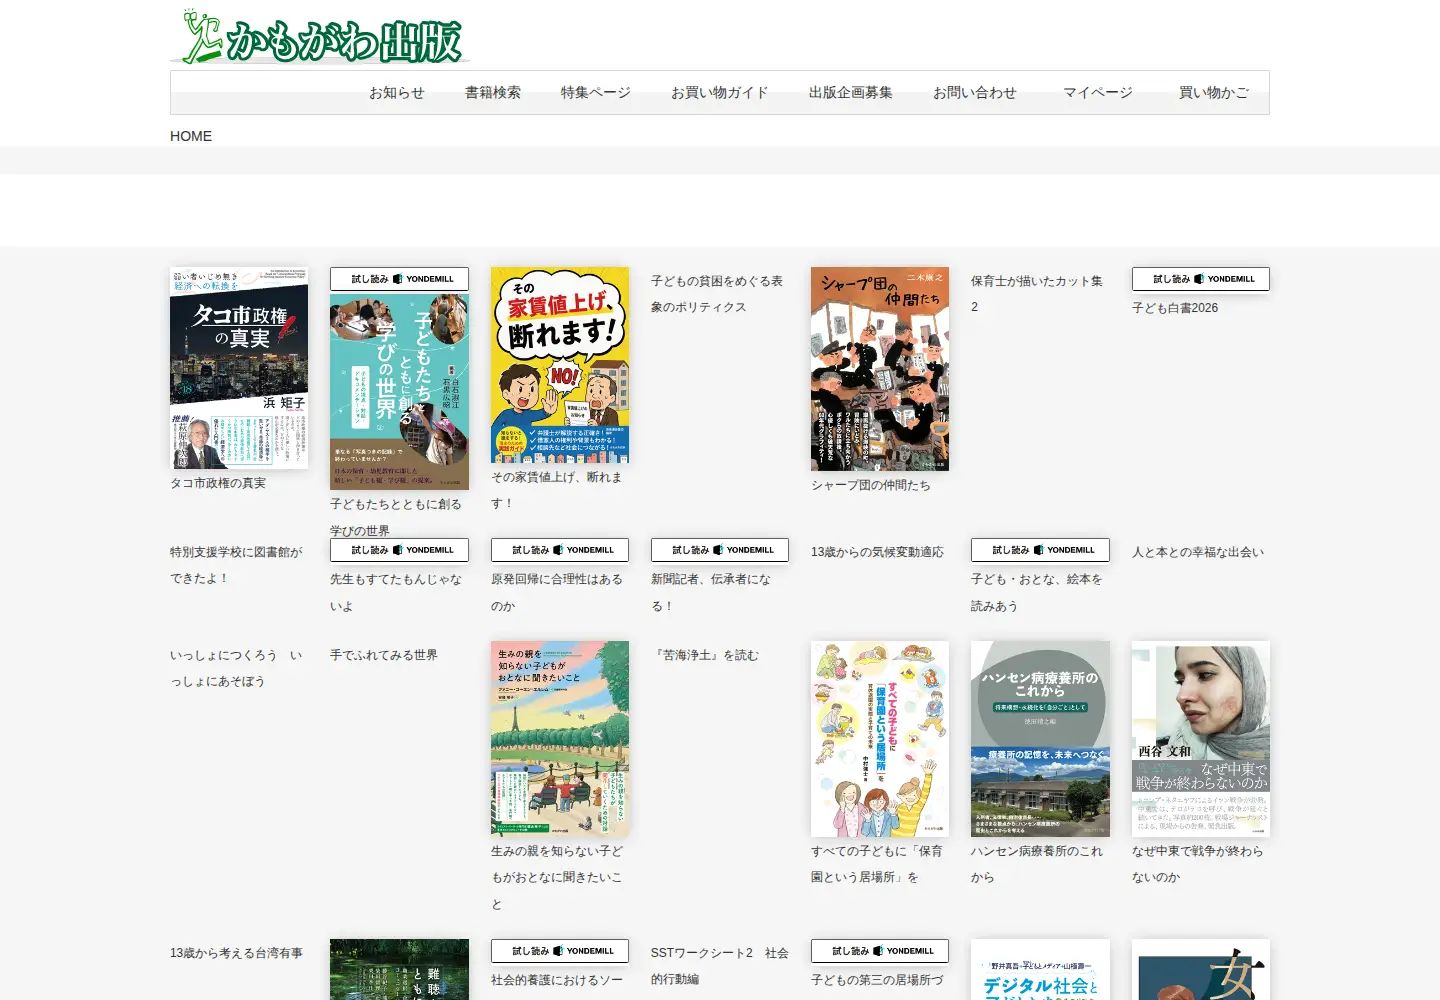Go to マイページ

tap(1098, 92)
